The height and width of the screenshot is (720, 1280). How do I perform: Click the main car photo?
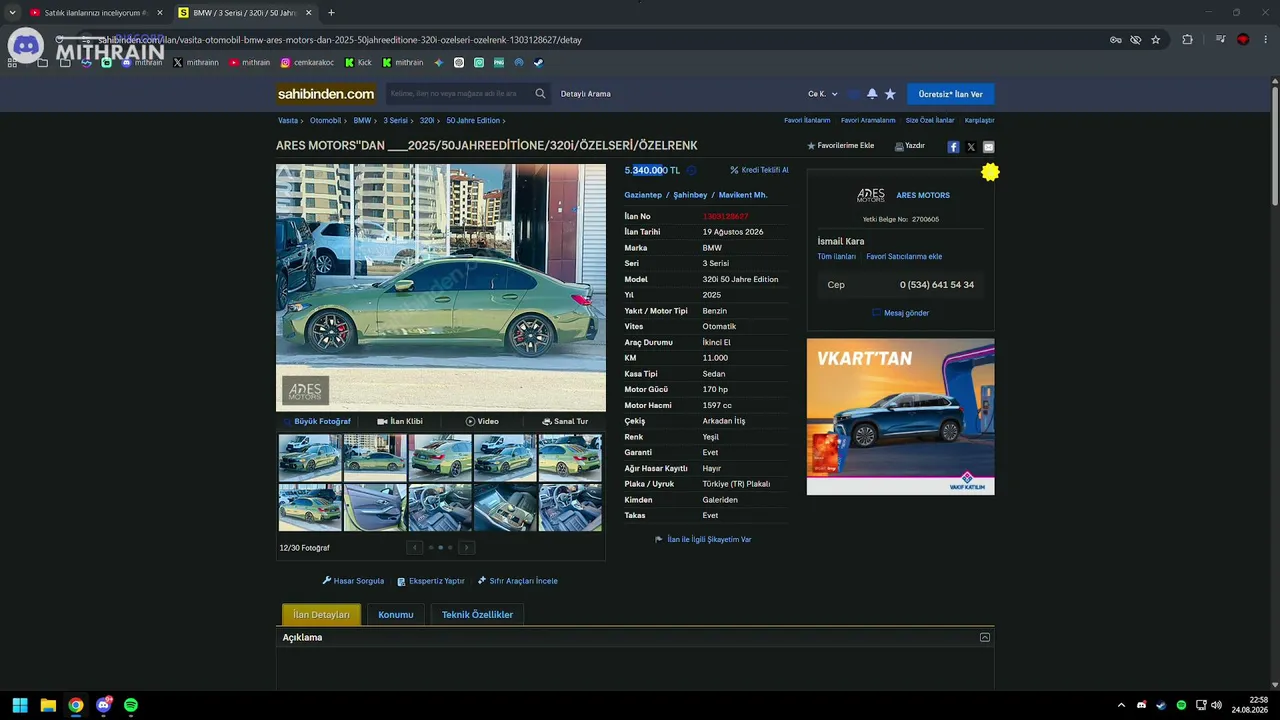(x=441, y=288)
